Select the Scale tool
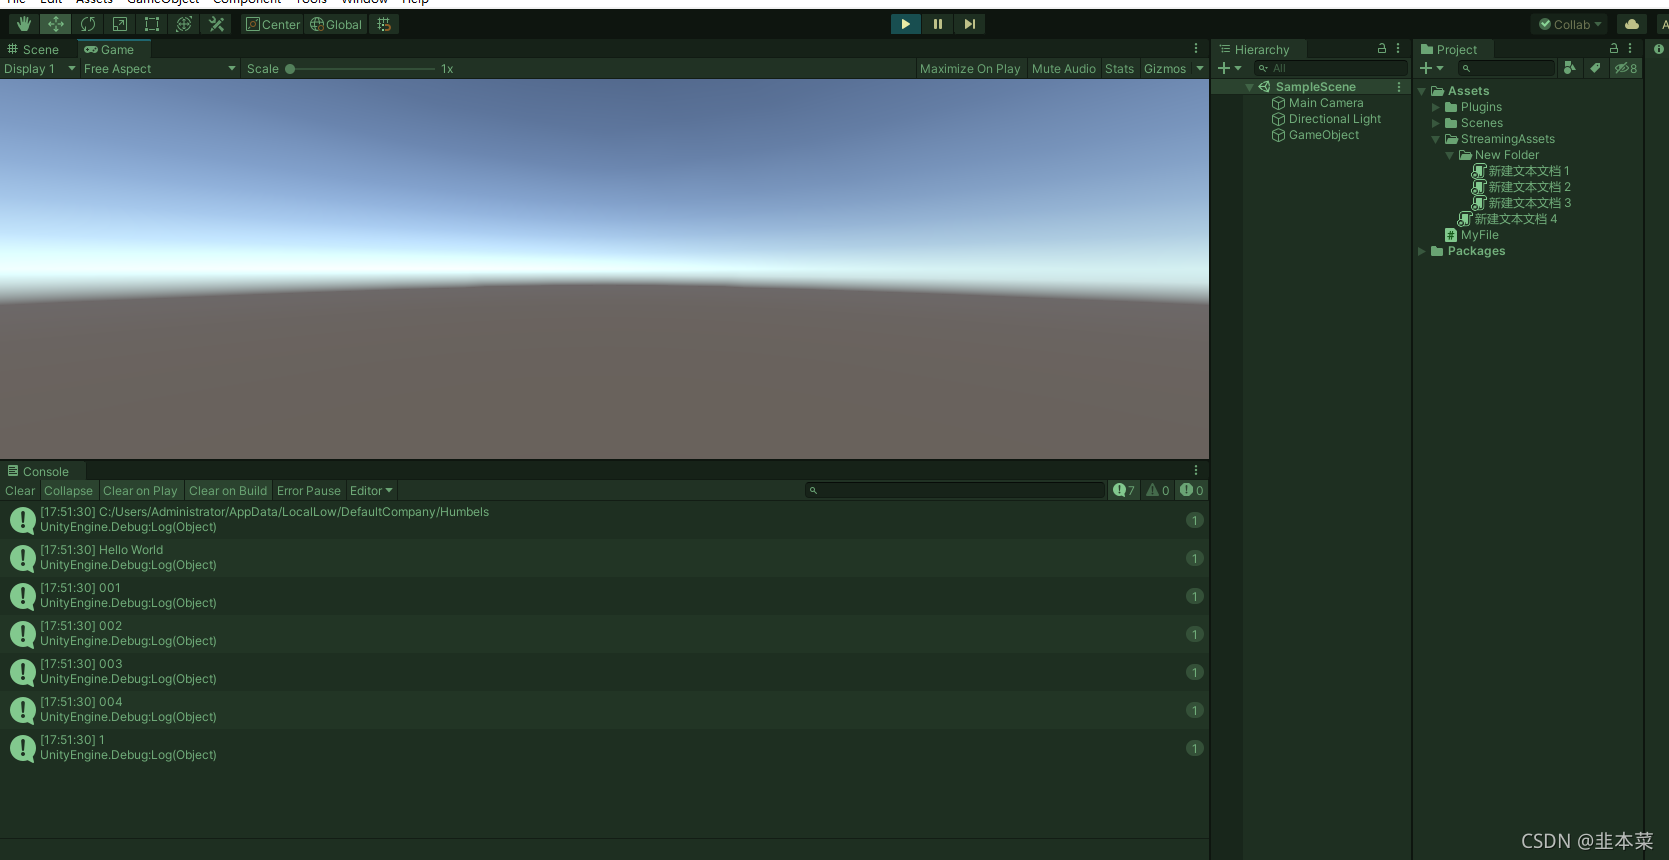 pos(120,24)
